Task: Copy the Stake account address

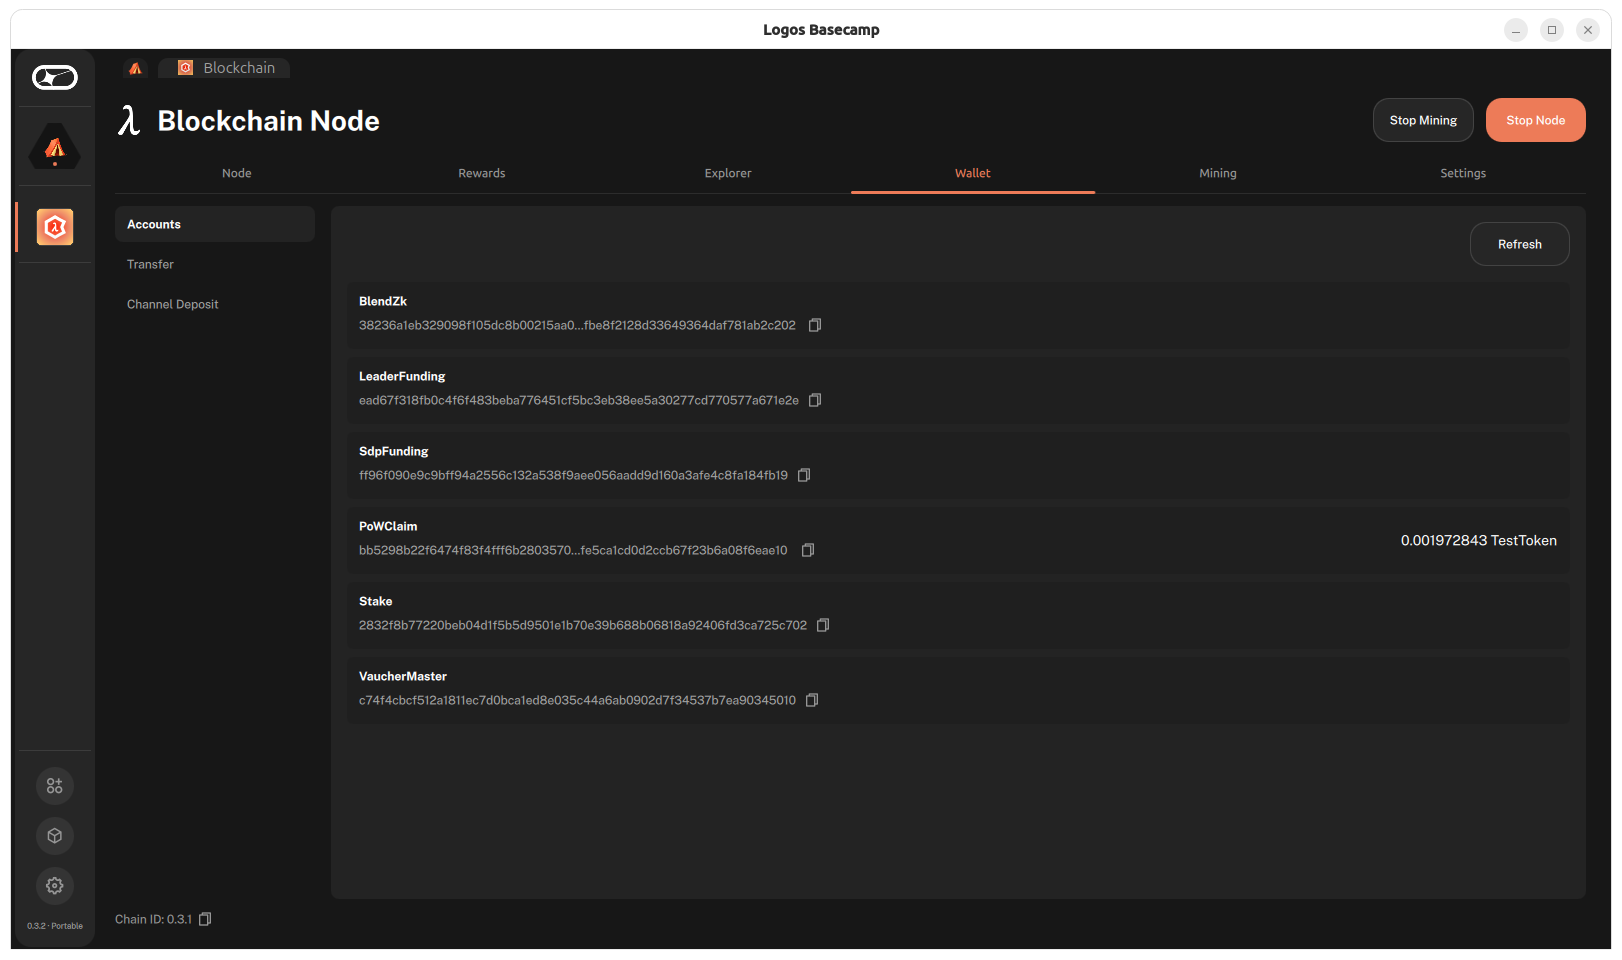Action: pos(823,625)
